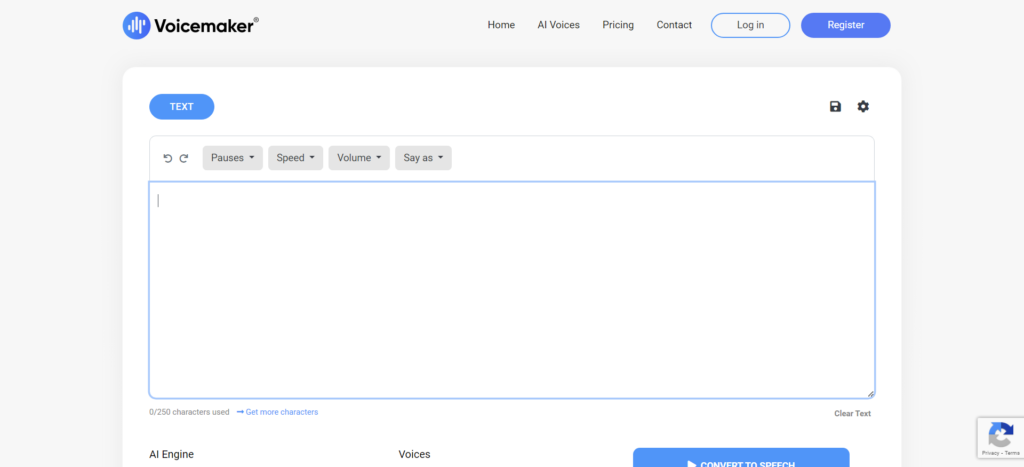Open the Speed dropdown menu

point(295,158)
